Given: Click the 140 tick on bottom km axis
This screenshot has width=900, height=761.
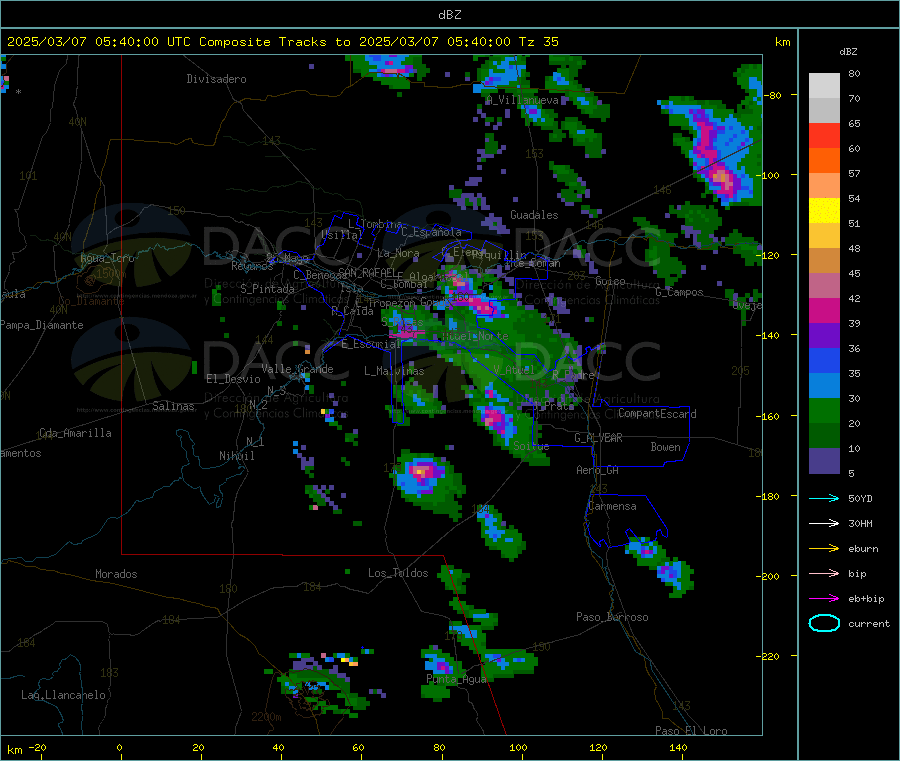Looking at the screenshot, I should 678,747.
